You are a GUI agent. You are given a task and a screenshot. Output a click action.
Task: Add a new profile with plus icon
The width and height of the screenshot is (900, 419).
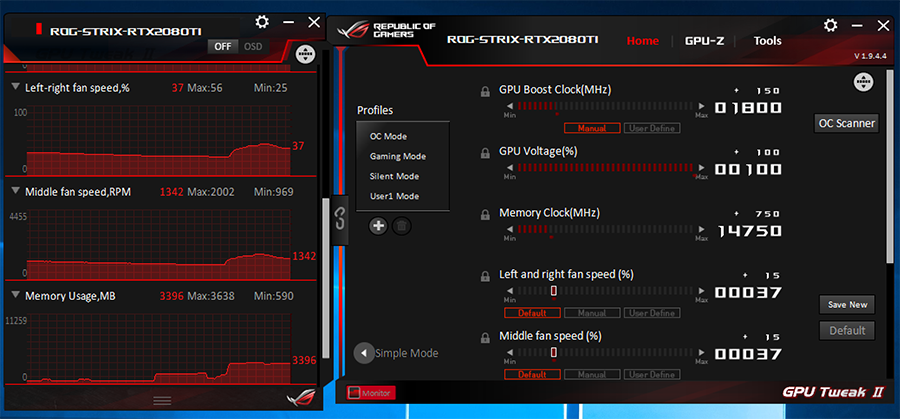378,226
